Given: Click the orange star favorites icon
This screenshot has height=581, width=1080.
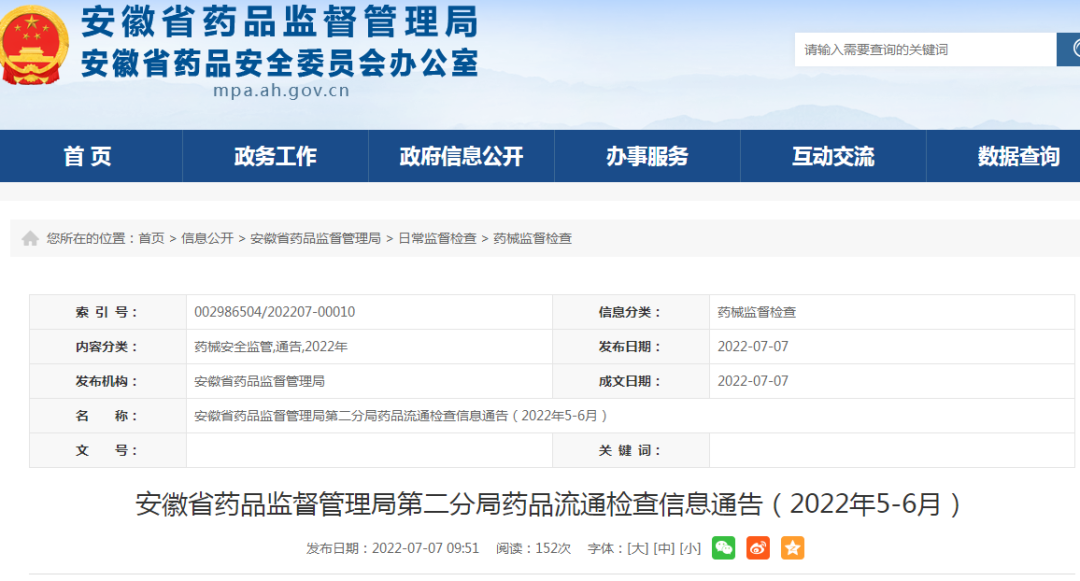Looking at the screenshot, I should pos(792,548).
